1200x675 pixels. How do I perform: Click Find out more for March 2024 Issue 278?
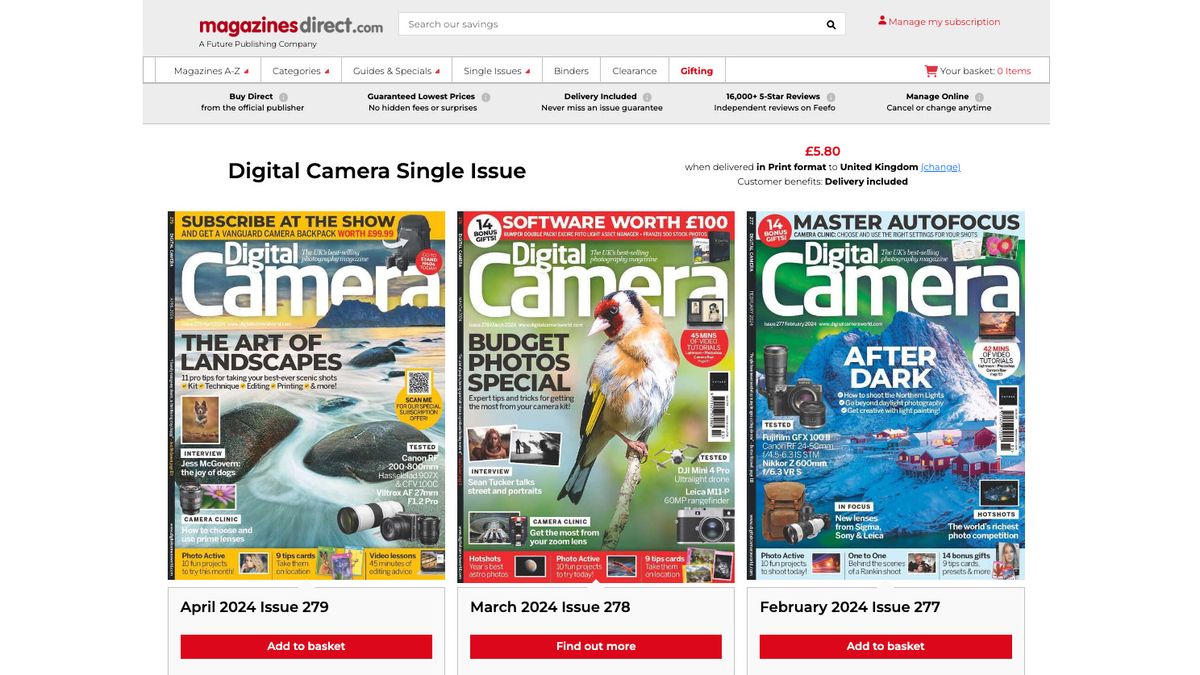pyautogui.click(x=596, y=646)
